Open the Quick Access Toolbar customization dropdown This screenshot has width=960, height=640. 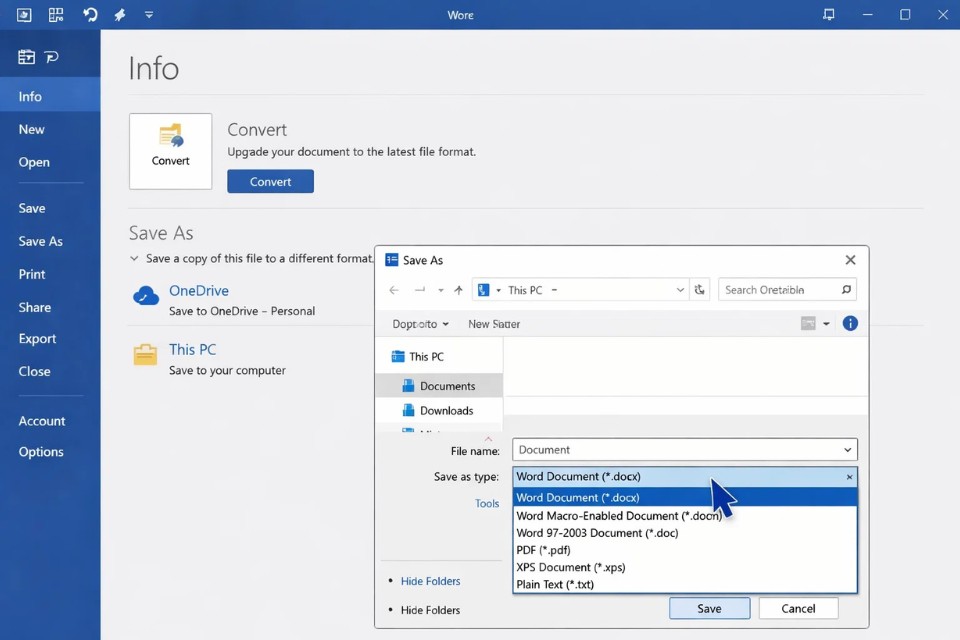[149, 14]
